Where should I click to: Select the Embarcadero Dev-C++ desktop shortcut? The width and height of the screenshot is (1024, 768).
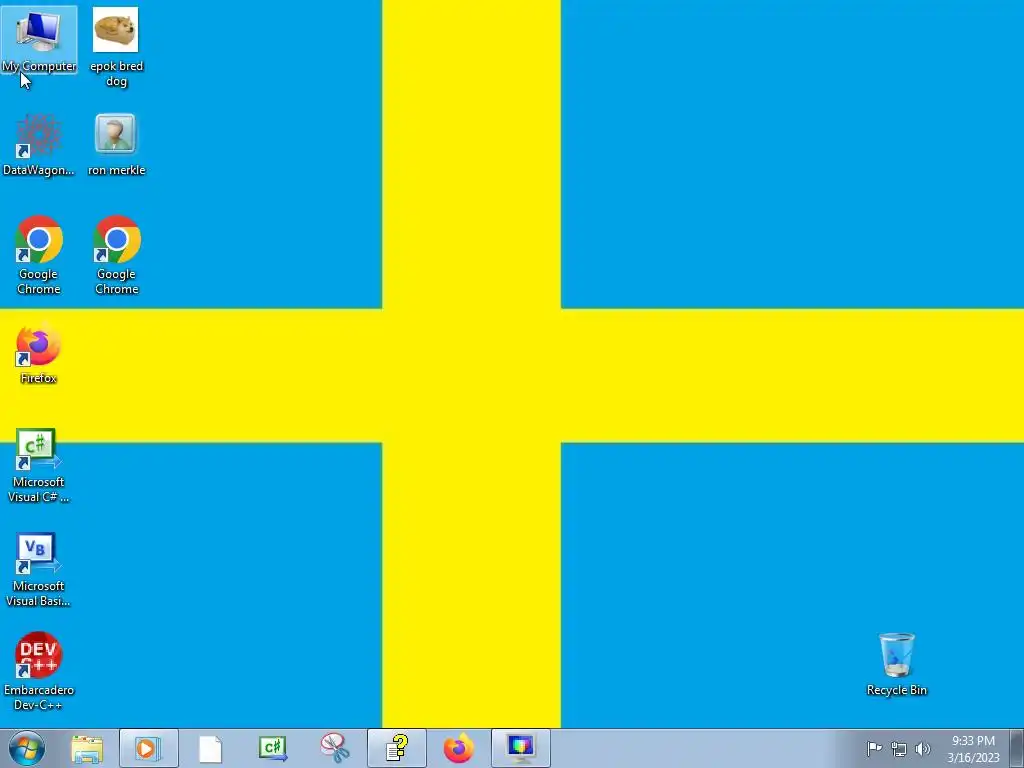point(39,671)
